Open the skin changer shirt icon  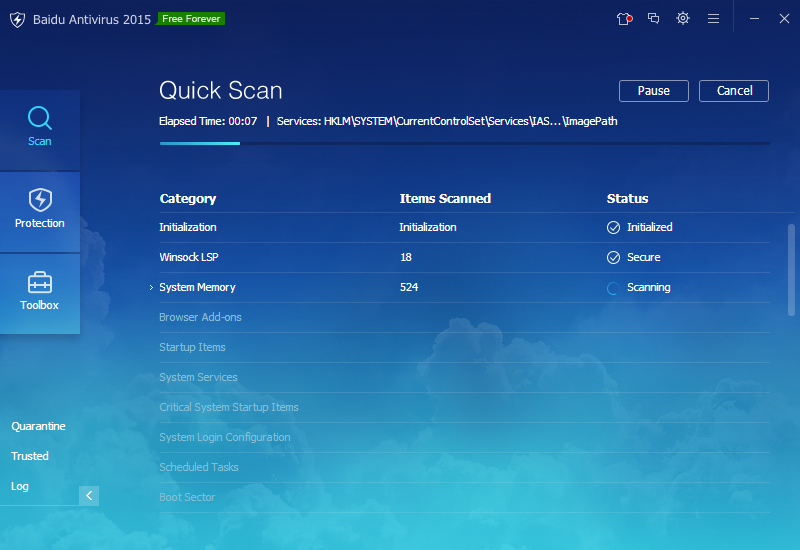(x=624, y=19)
